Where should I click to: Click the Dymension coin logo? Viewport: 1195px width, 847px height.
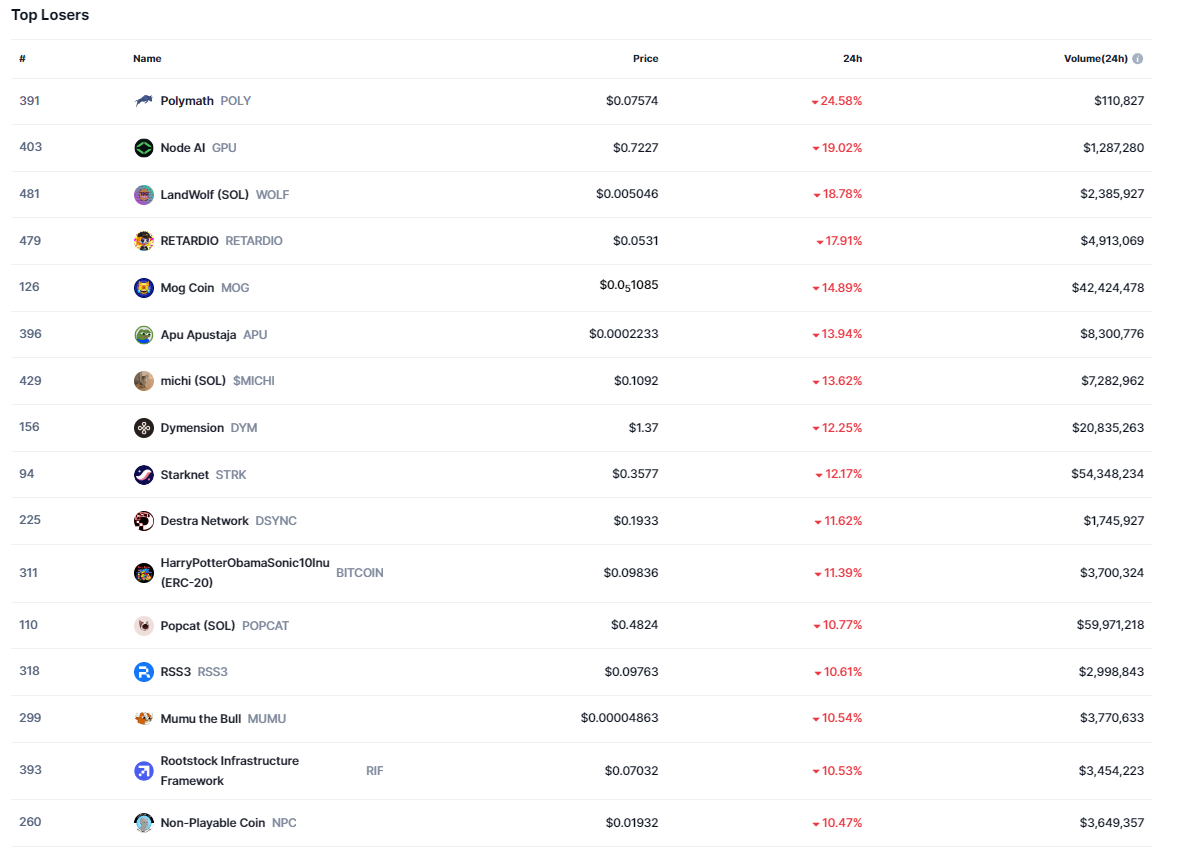coord(144,428)
